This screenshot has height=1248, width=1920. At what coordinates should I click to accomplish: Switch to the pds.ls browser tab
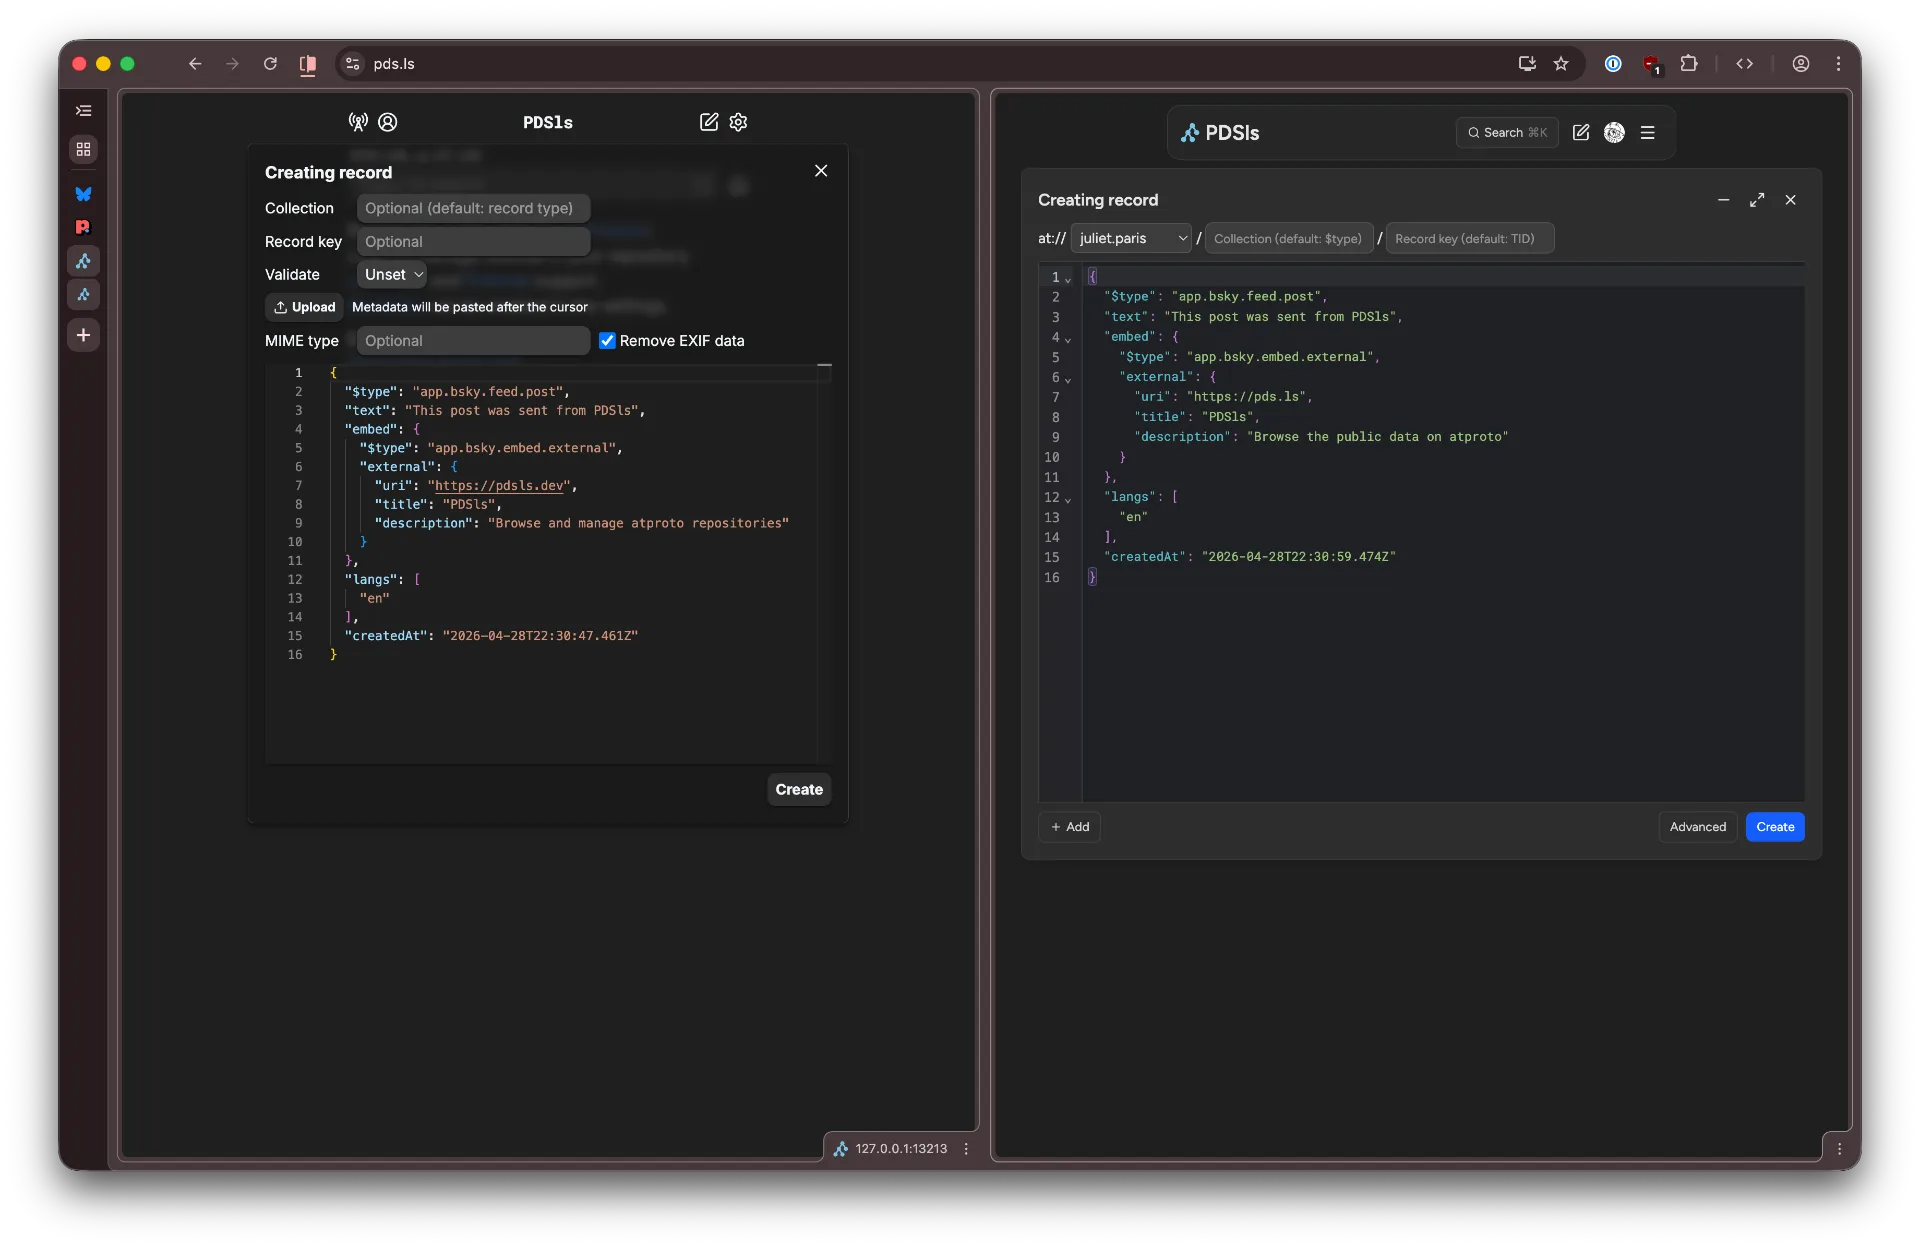(395, 63)
